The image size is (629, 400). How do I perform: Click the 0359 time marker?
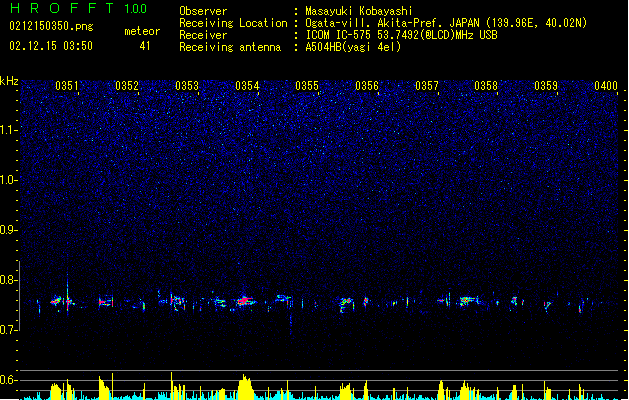coord(546,86)
